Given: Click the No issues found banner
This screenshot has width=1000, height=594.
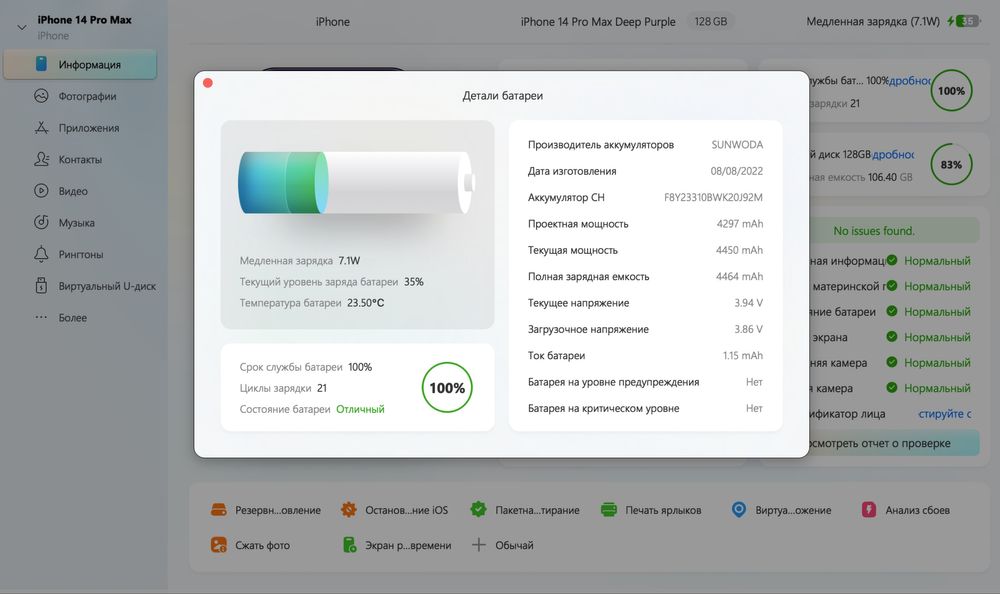Looking at the screenshot, I should click(893, 230).
